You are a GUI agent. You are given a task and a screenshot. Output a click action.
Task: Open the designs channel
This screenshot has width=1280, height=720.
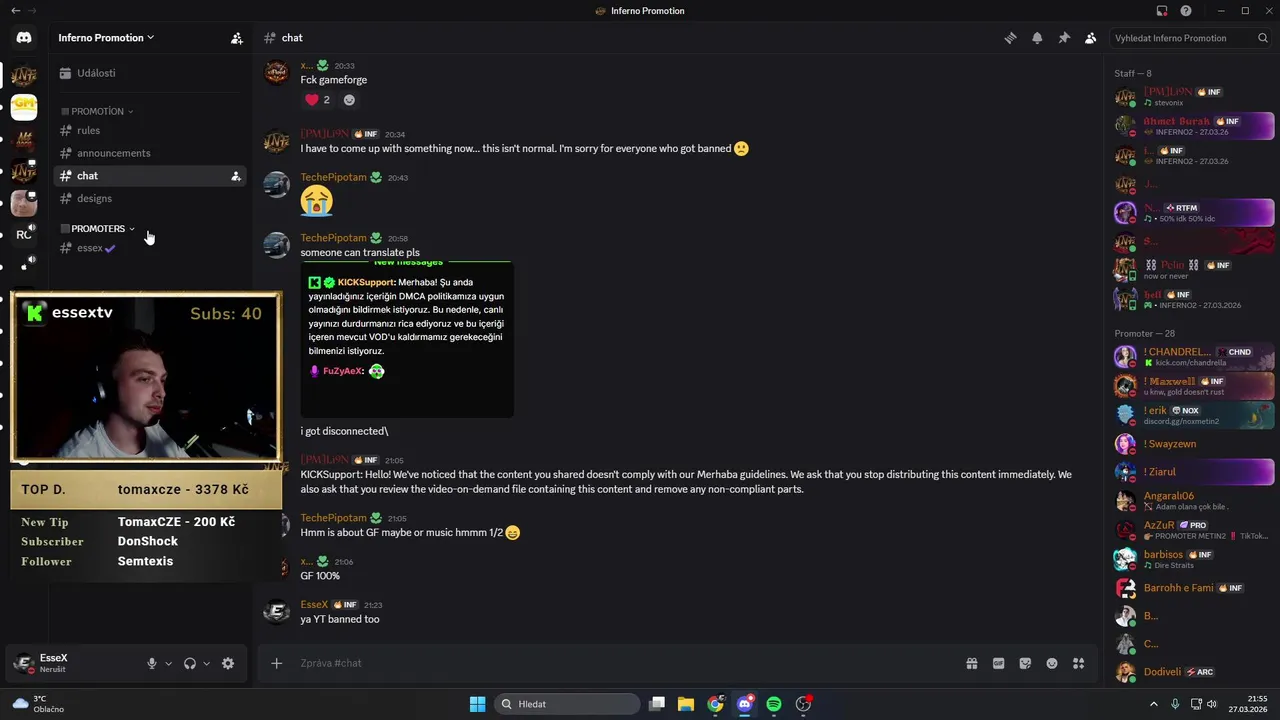[149, 198]
